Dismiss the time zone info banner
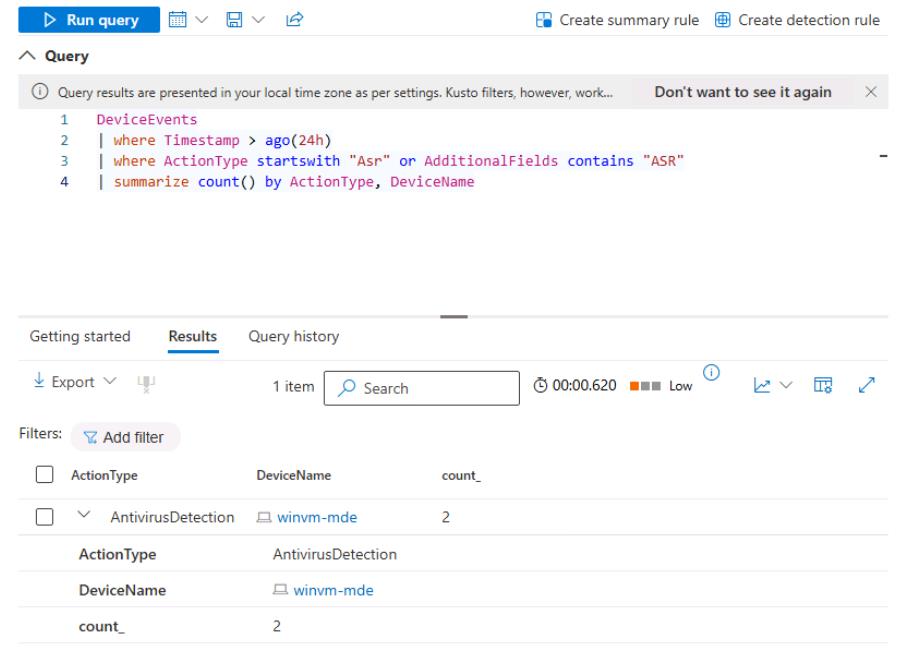921x665 pixels. click(x=870, y=92)
